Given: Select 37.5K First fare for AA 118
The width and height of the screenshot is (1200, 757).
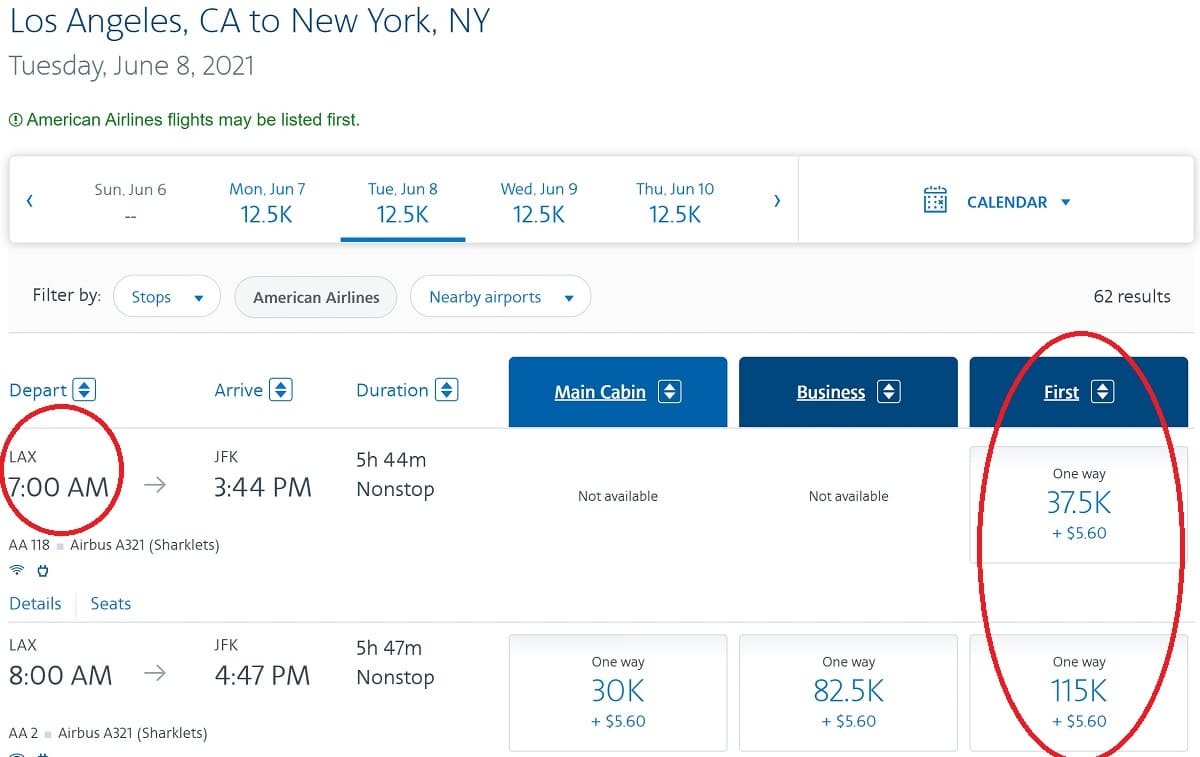Looking at the screenshot, I should pyautogui.click(x=1079, y=504).
